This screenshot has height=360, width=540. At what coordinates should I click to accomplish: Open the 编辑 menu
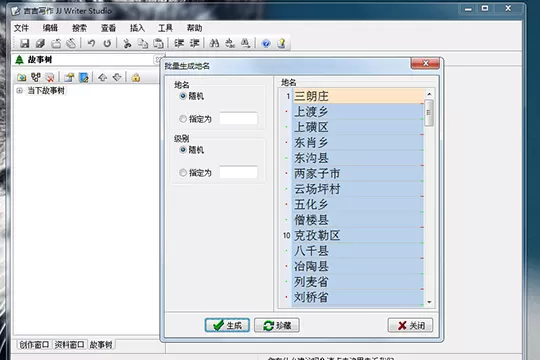tap(50, 28)
